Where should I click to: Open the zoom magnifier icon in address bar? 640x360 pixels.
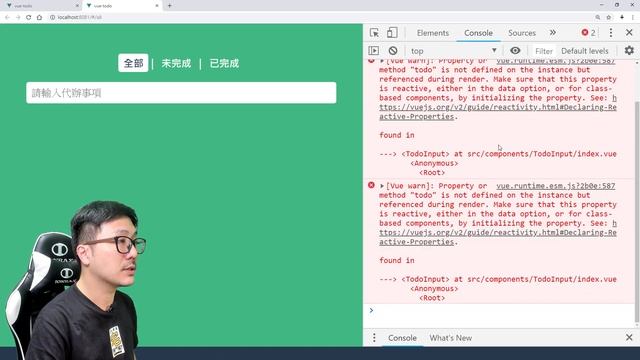(598, 17)
